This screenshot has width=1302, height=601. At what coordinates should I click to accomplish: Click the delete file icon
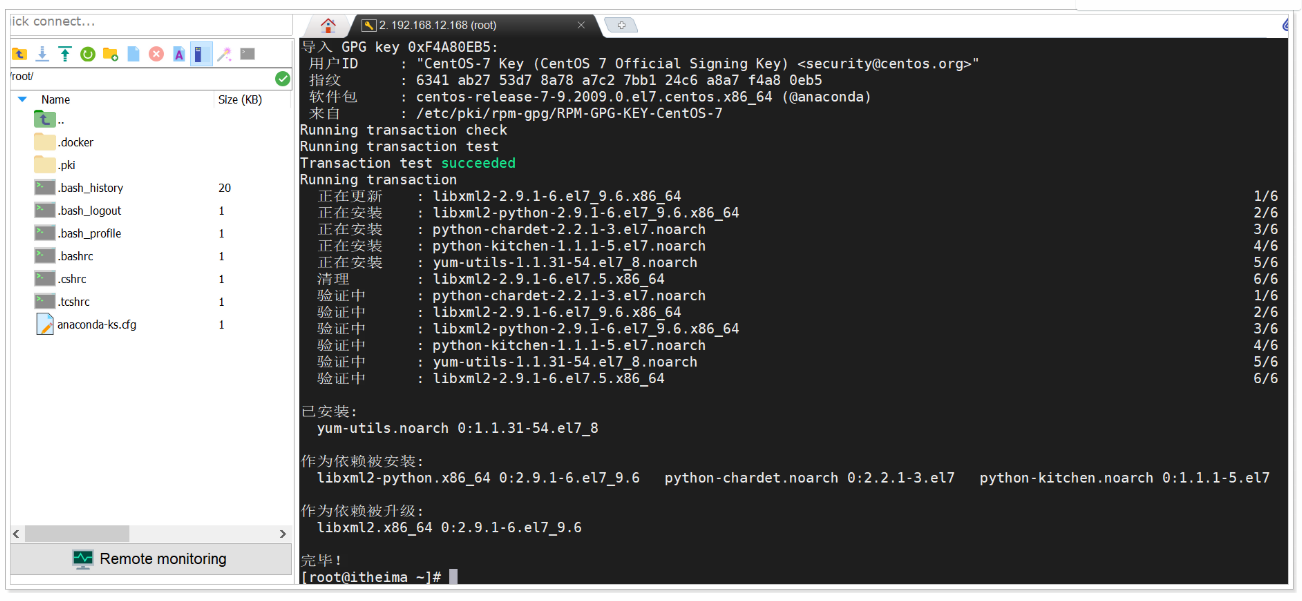[x=156, y=53]
